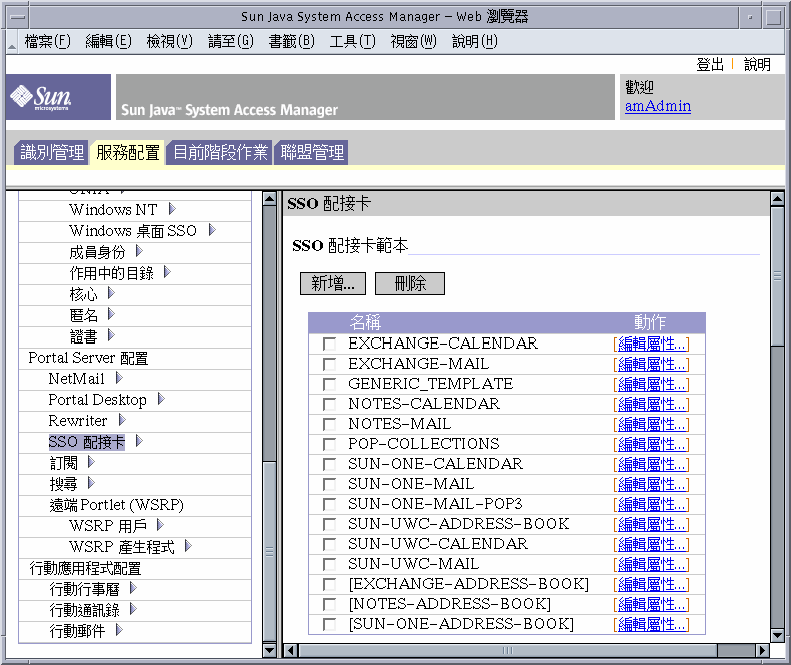Open the 編輯(E) menu
791x665 pixels.
(x=108, y=41)
